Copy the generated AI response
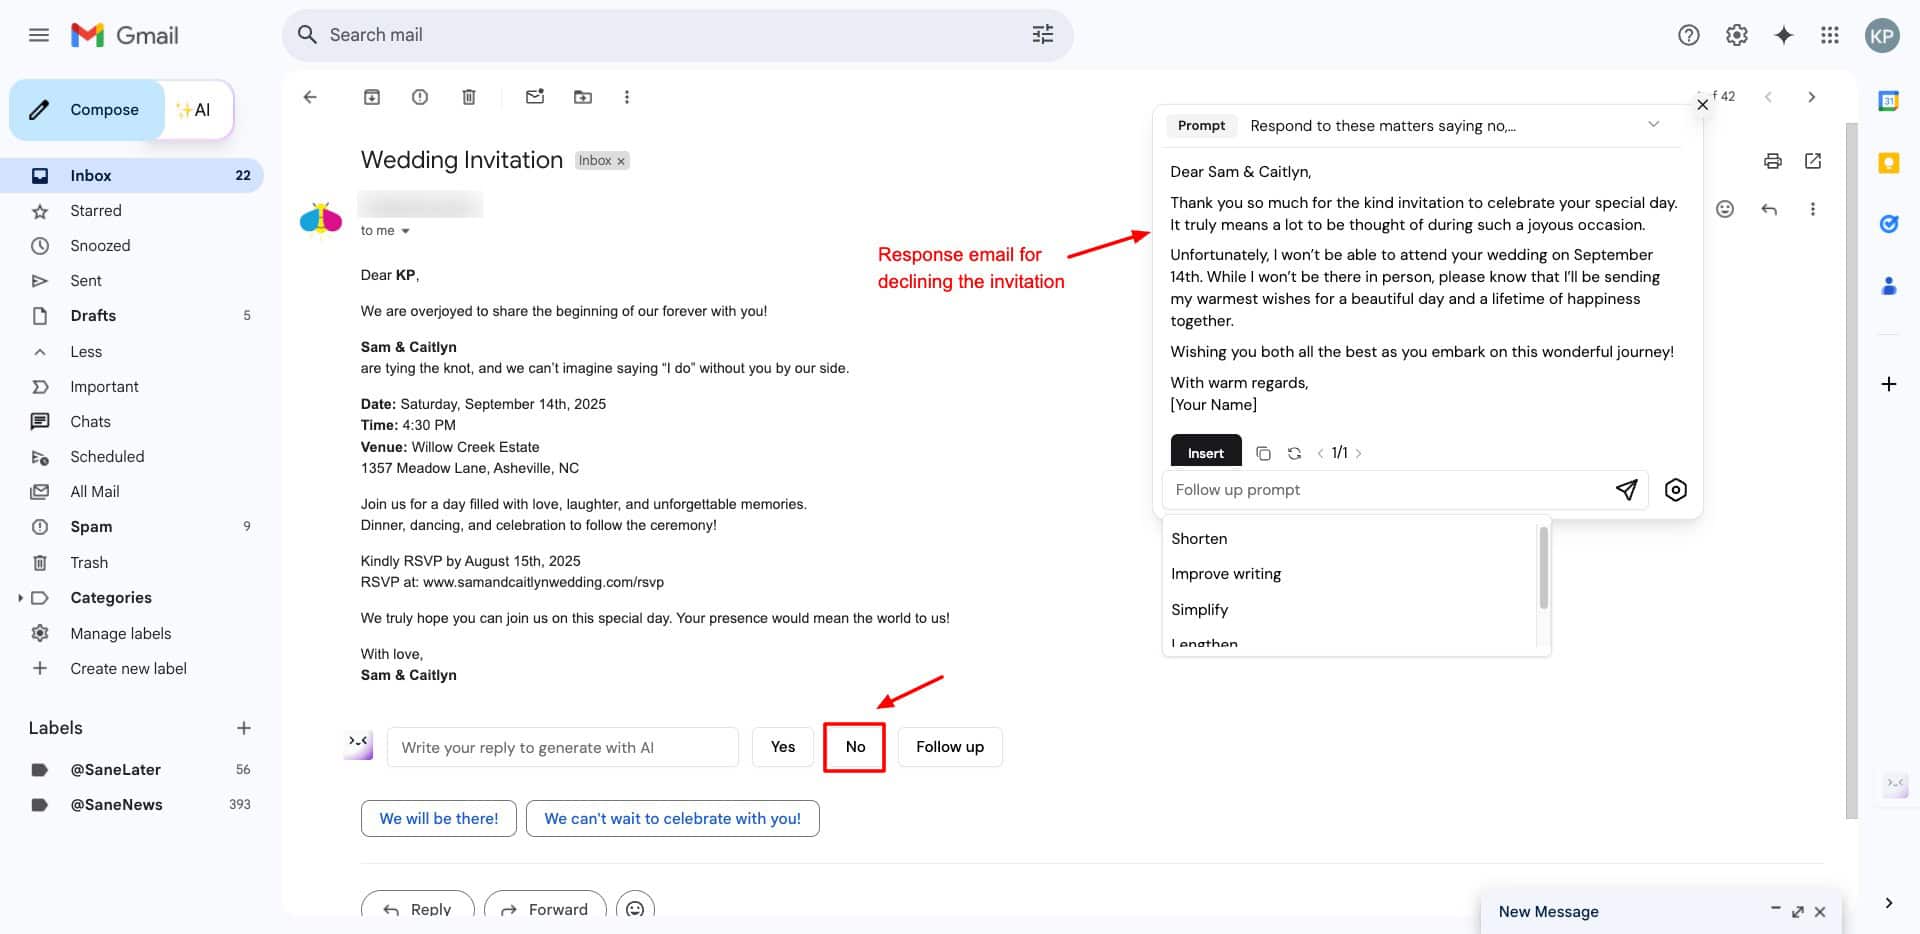Viewport: 1920px width, 934px height. (x=1263, y=453)
